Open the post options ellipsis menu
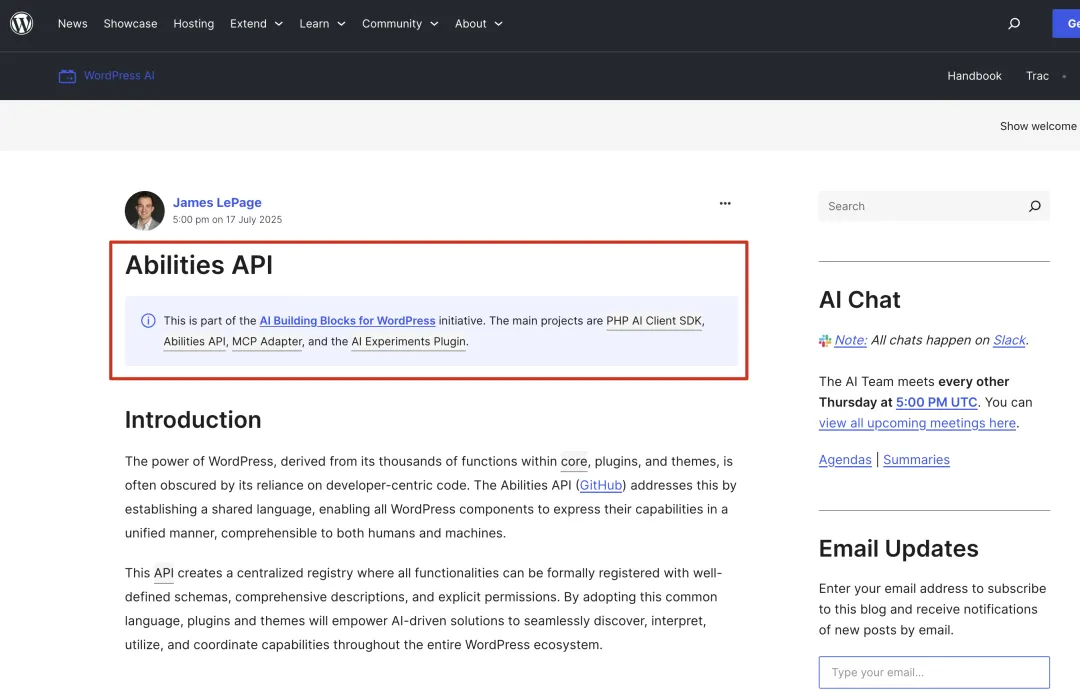The width and height of the screenshot is (1080, 693). (725, 204)
